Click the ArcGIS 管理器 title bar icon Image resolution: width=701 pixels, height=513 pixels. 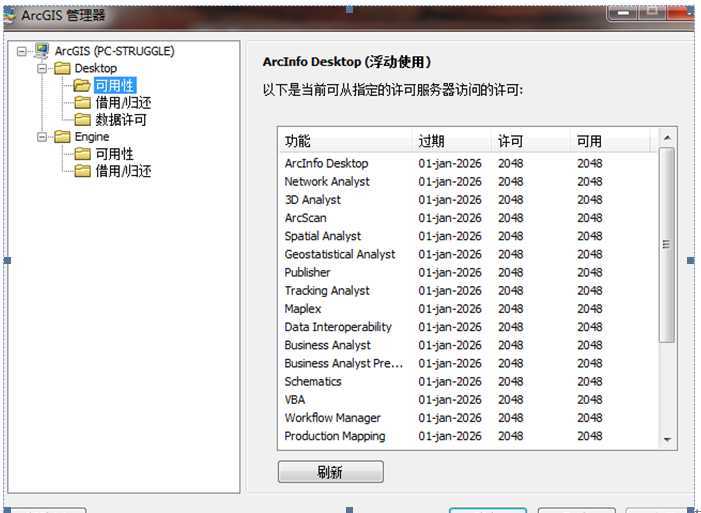click(9, 15)
